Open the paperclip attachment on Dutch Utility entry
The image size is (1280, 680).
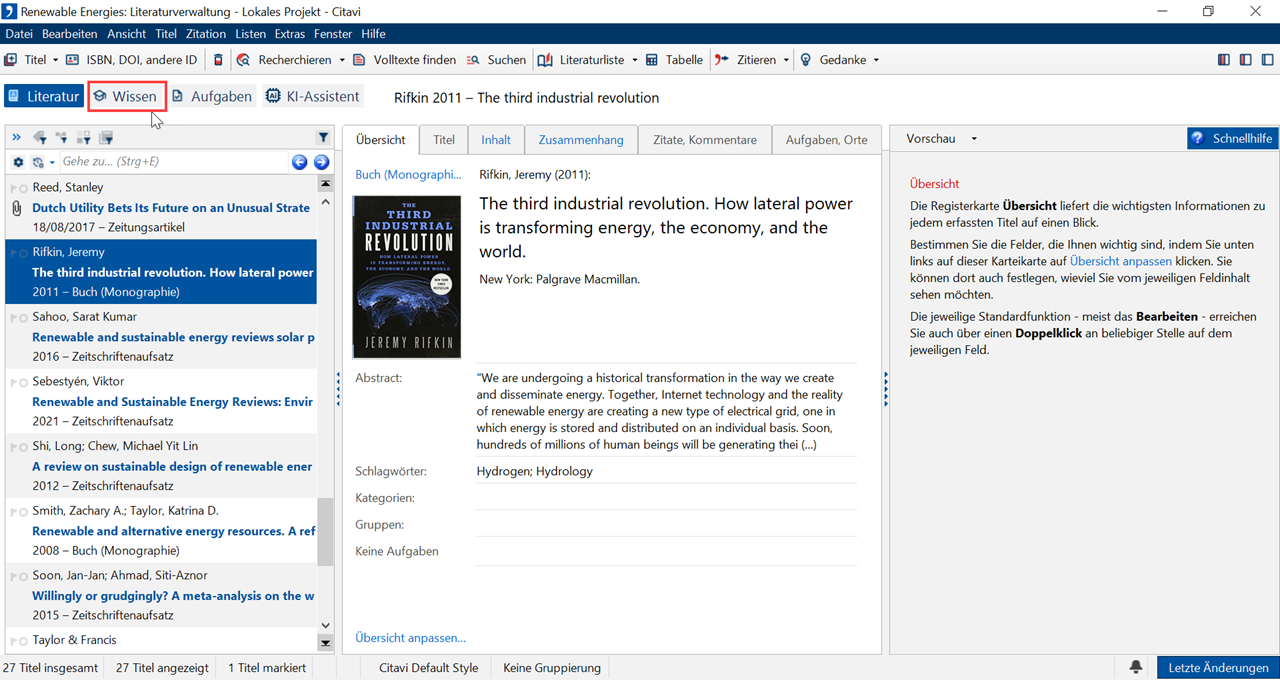[x=16, y=208]
